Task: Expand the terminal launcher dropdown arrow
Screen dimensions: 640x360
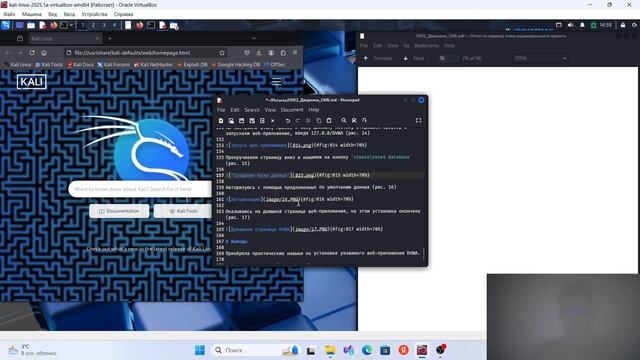Action: (x=71, y=25)
